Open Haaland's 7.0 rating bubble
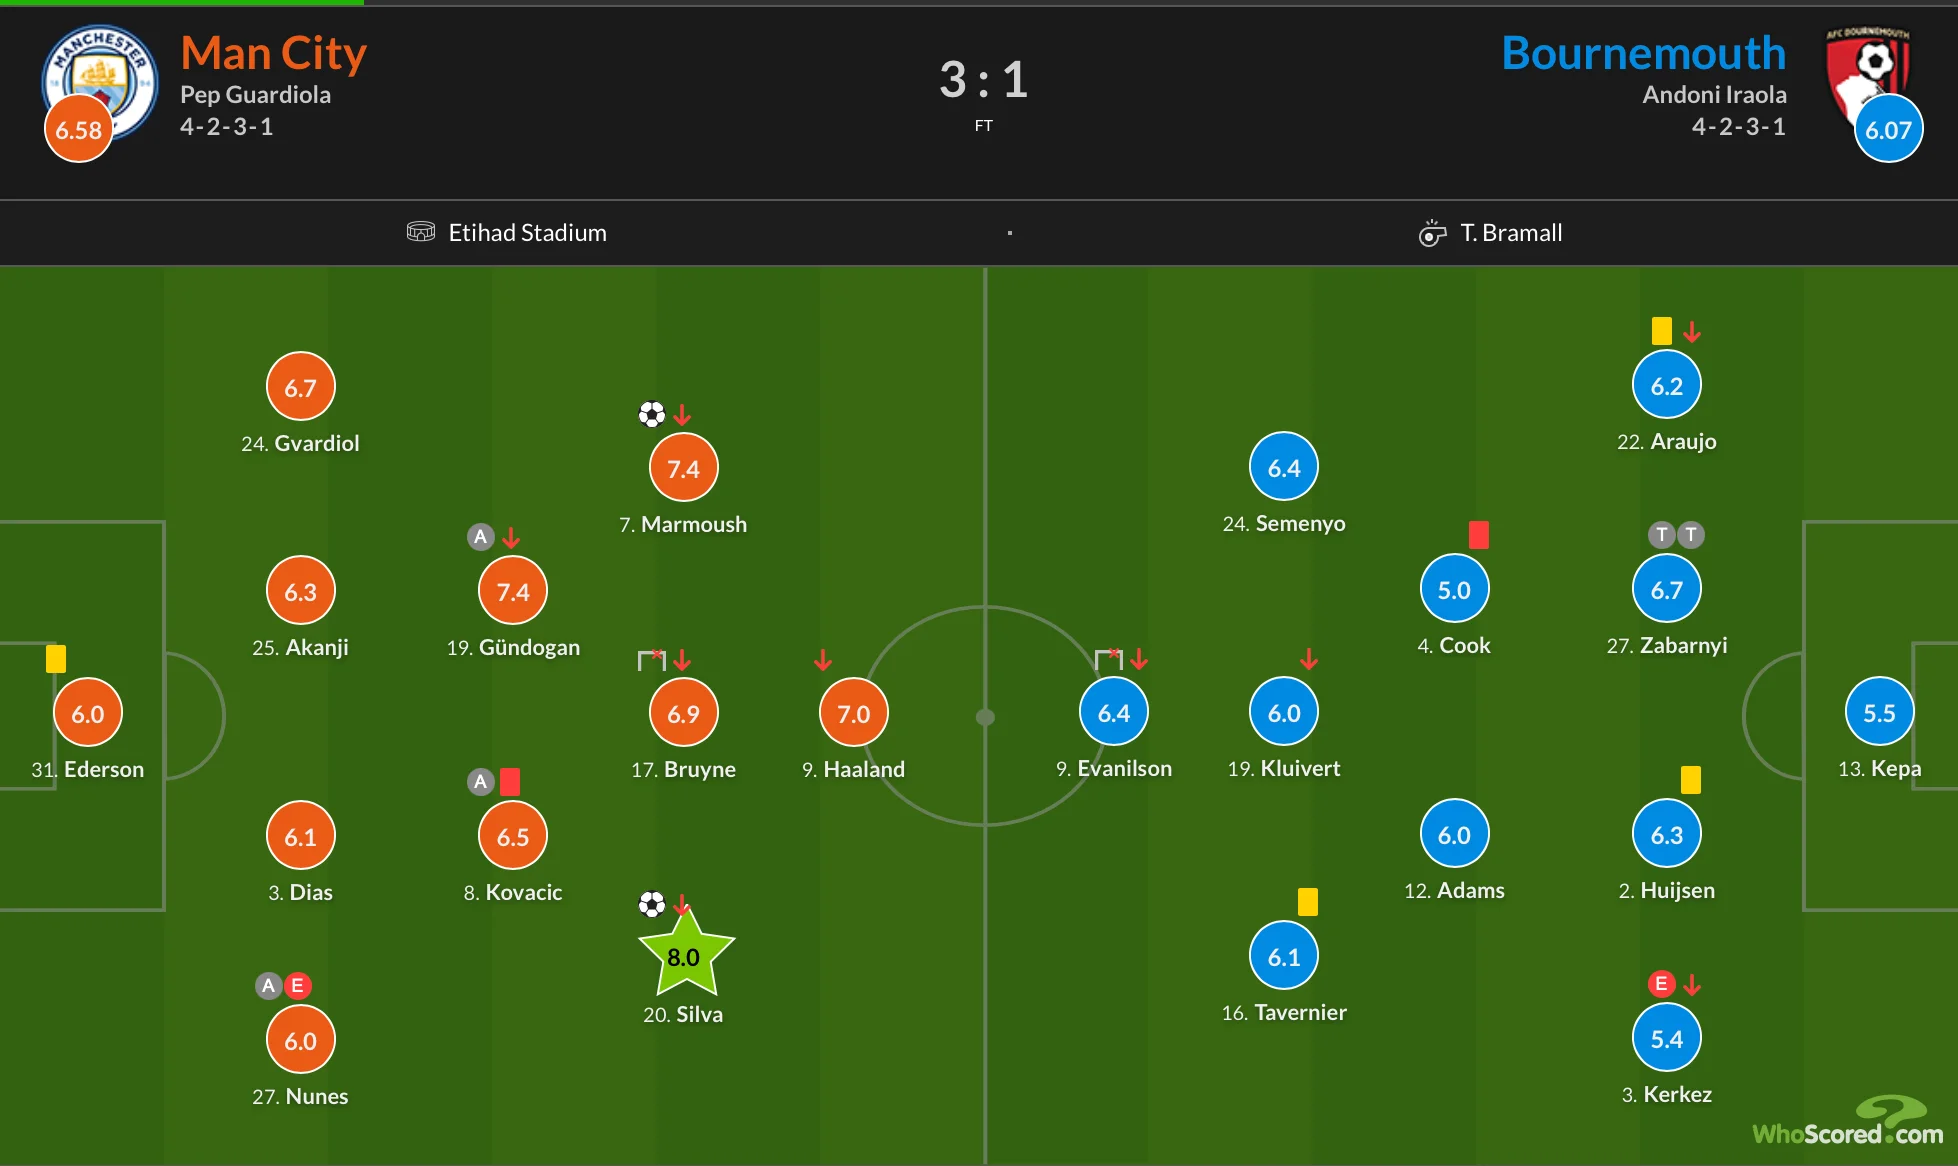 (x=854, y=713)
